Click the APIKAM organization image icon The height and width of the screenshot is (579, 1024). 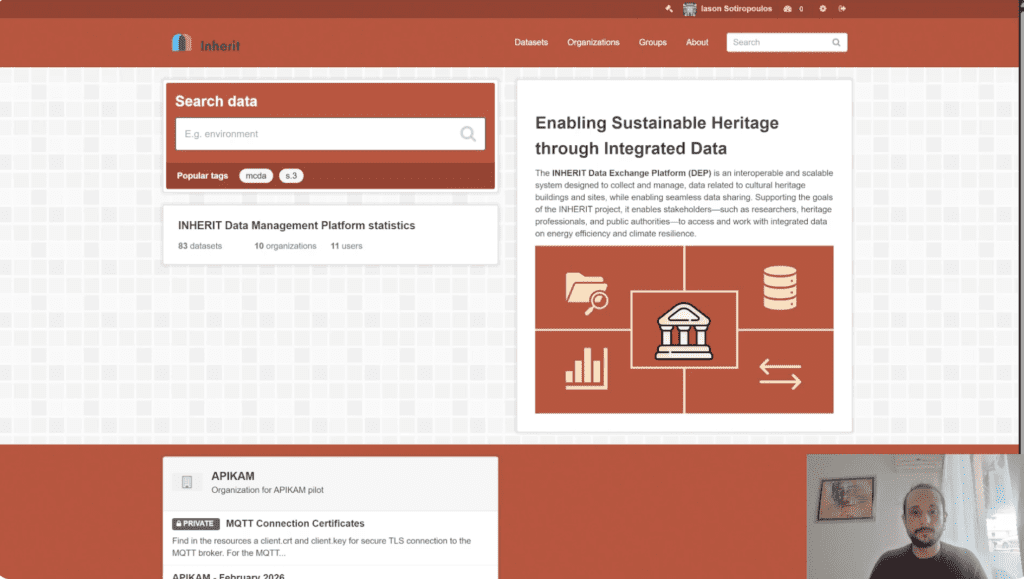187,482
